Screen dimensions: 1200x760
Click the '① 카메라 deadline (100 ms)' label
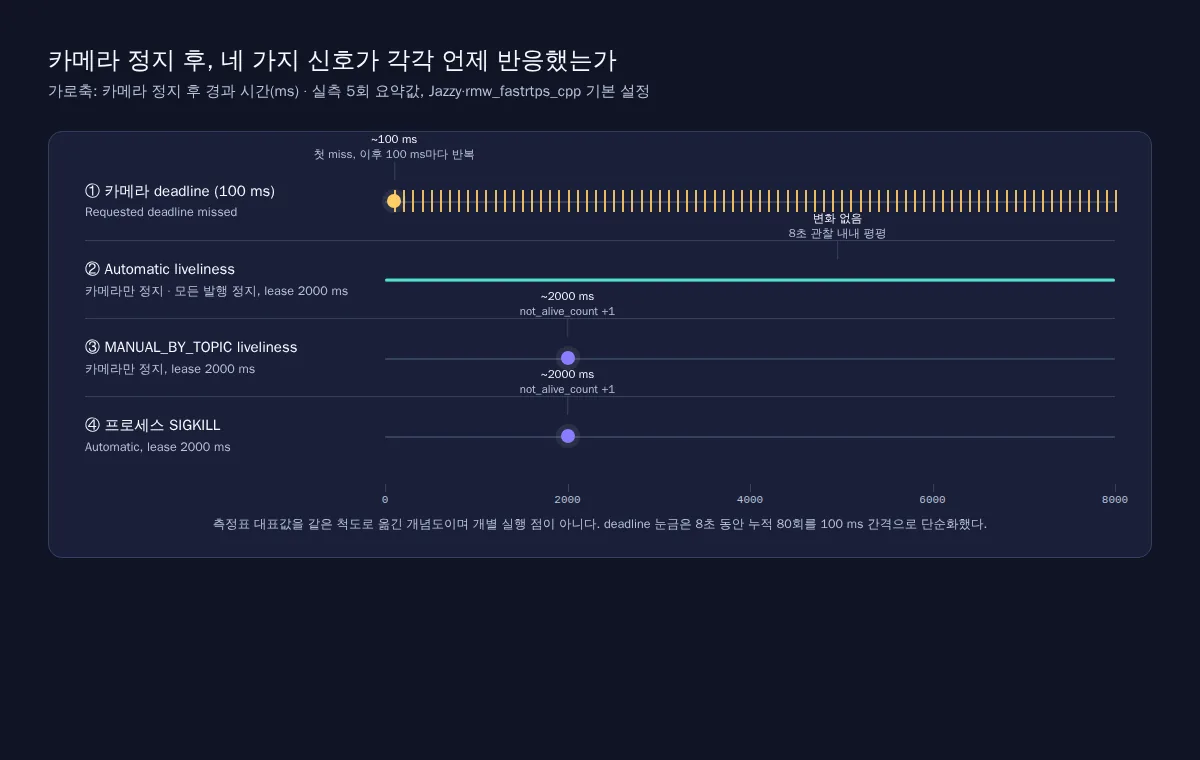pos(180,191)
